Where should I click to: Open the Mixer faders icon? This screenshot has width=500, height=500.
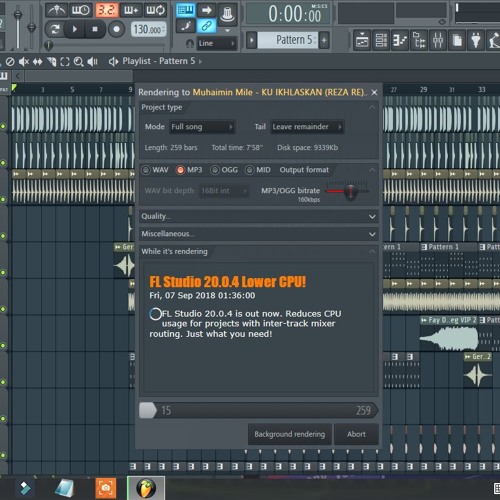pyautogui.click(x=438, y=41)
